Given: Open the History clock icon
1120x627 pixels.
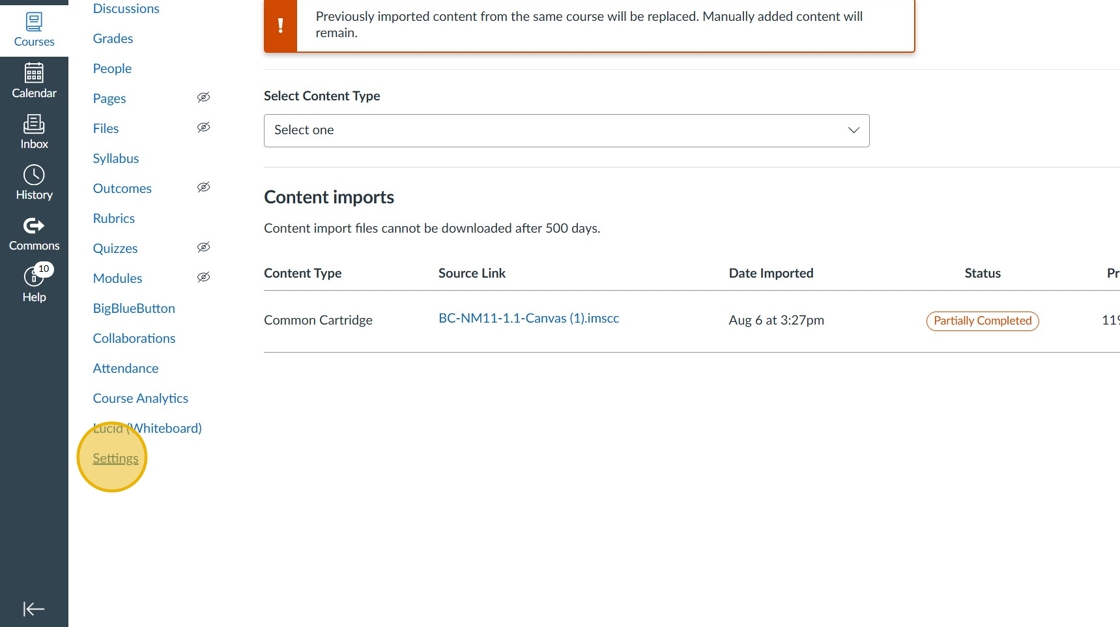Looking at the screenshot, I should 34,175.
